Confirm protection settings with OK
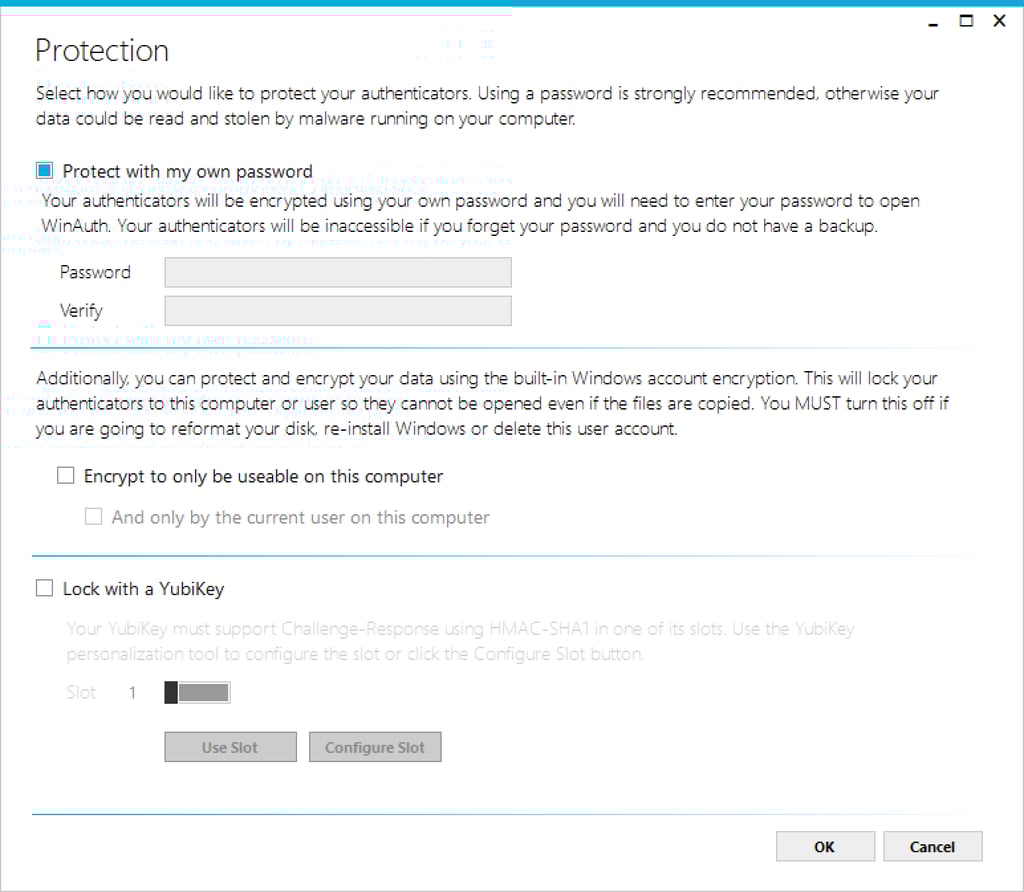Image resolution: width=1024 pixels, height=892 pixels. click(x=825, y=846)
